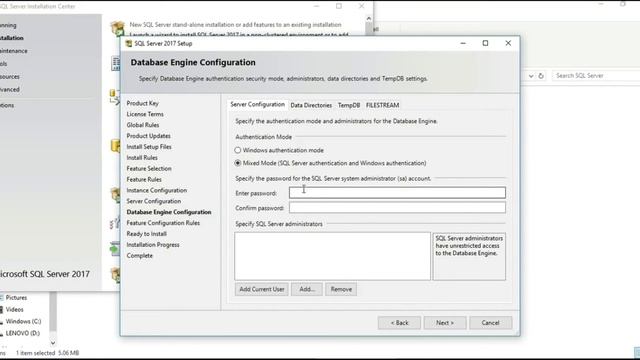Screen dimensions: 640x360
Task: Click Product Key step in sidebar
Action: coord(142,103)
